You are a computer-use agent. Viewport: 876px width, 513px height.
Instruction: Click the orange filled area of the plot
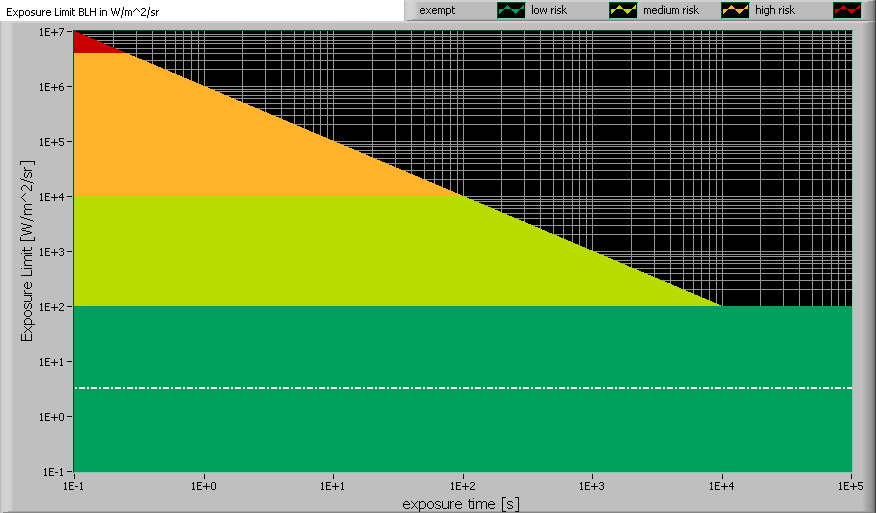point(200,140)
